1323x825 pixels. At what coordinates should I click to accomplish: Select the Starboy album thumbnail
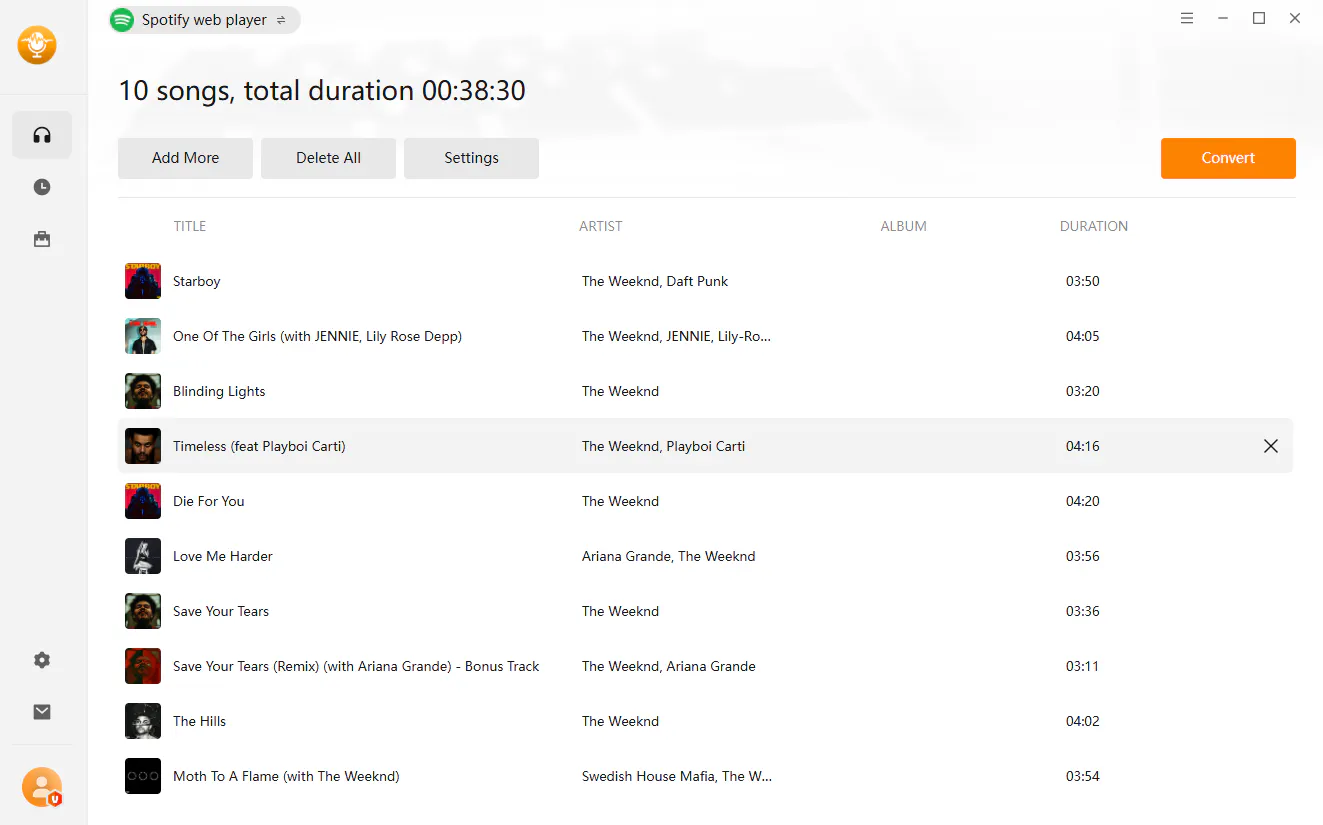coord(143,281)
